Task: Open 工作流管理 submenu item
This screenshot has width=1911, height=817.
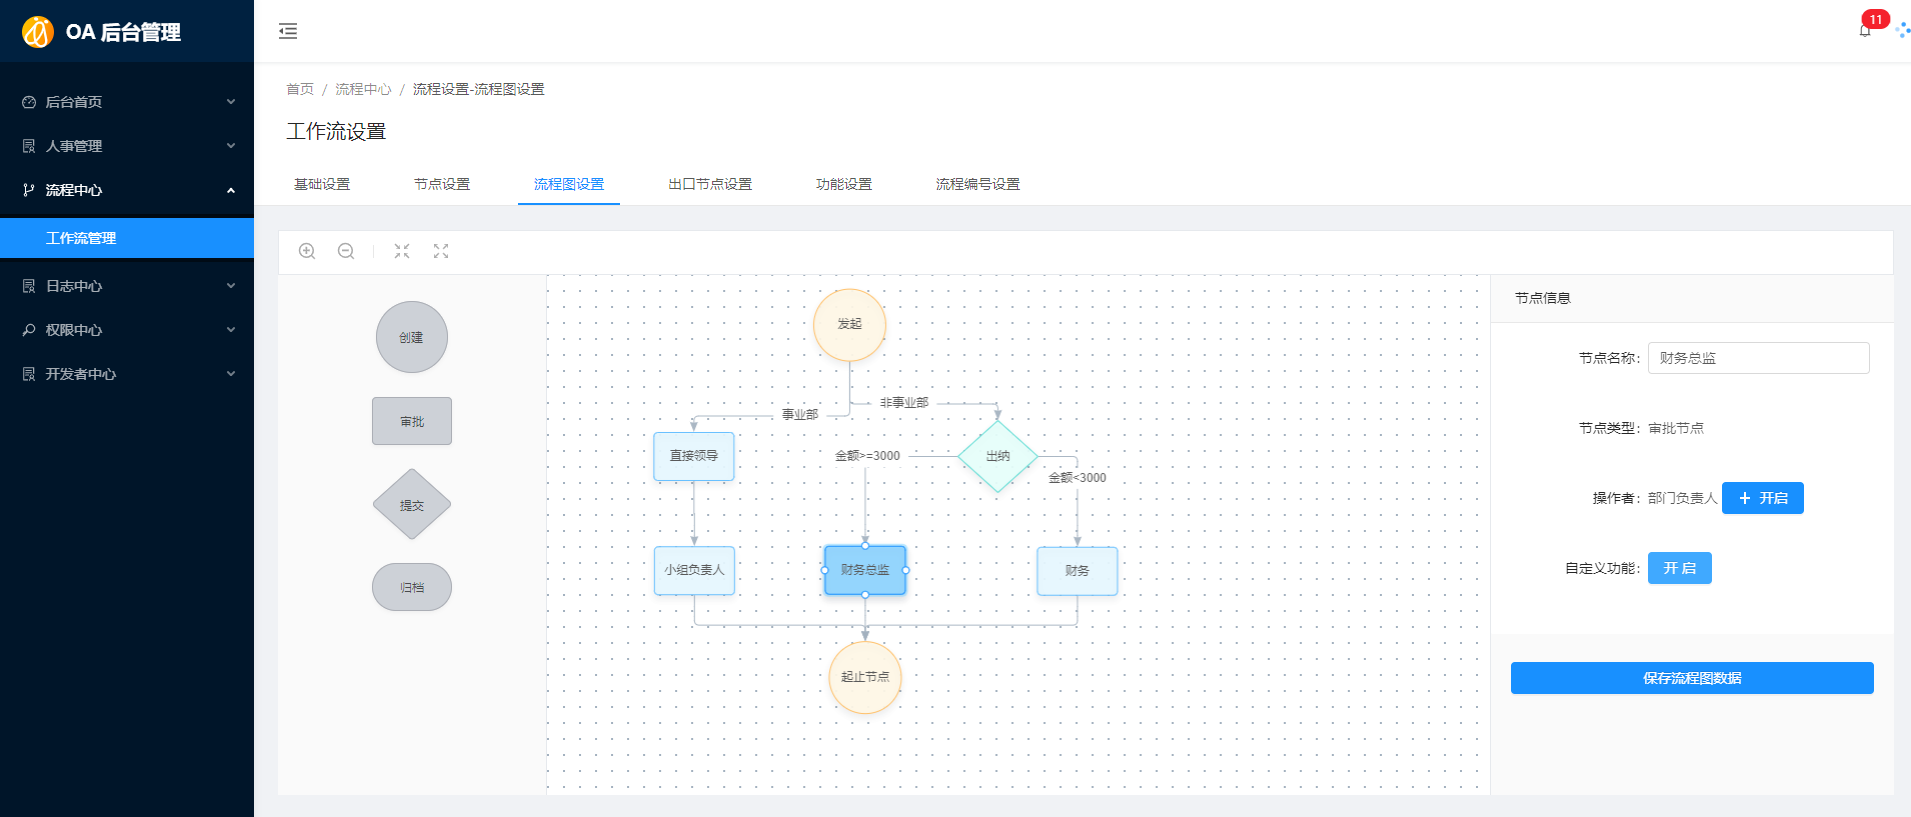Action: coord(127,238)
